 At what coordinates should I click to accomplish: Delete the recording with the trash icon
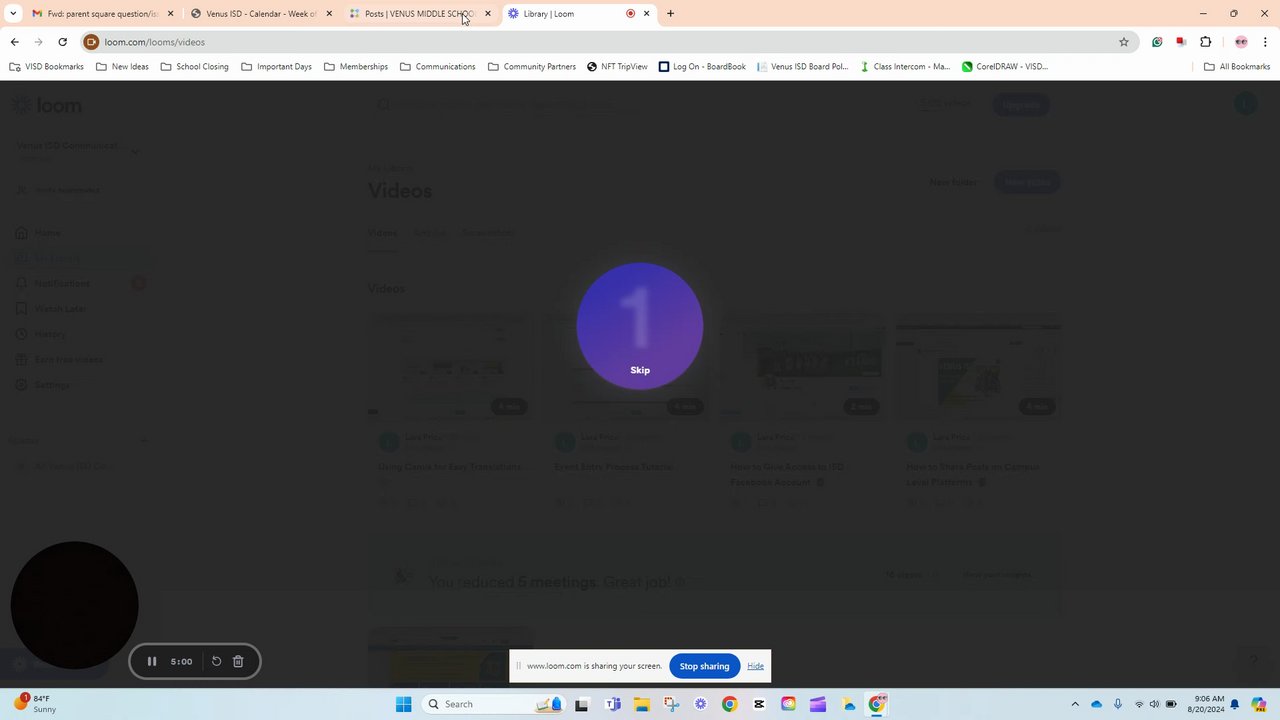tap(238, 661)
